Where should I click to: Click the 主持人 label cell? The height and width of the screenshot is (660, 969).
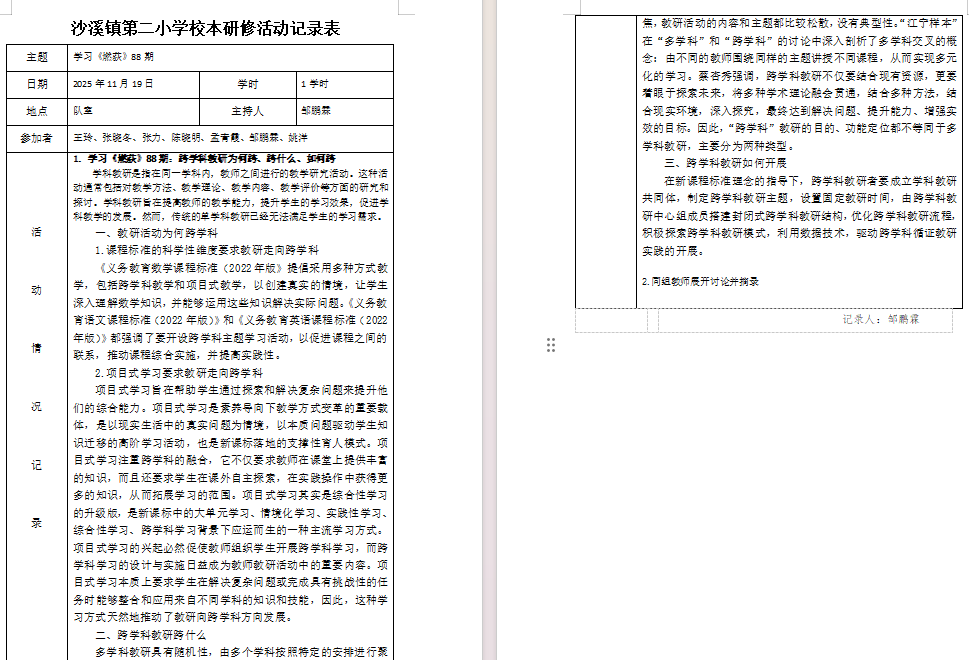click(x=247, y=111)
